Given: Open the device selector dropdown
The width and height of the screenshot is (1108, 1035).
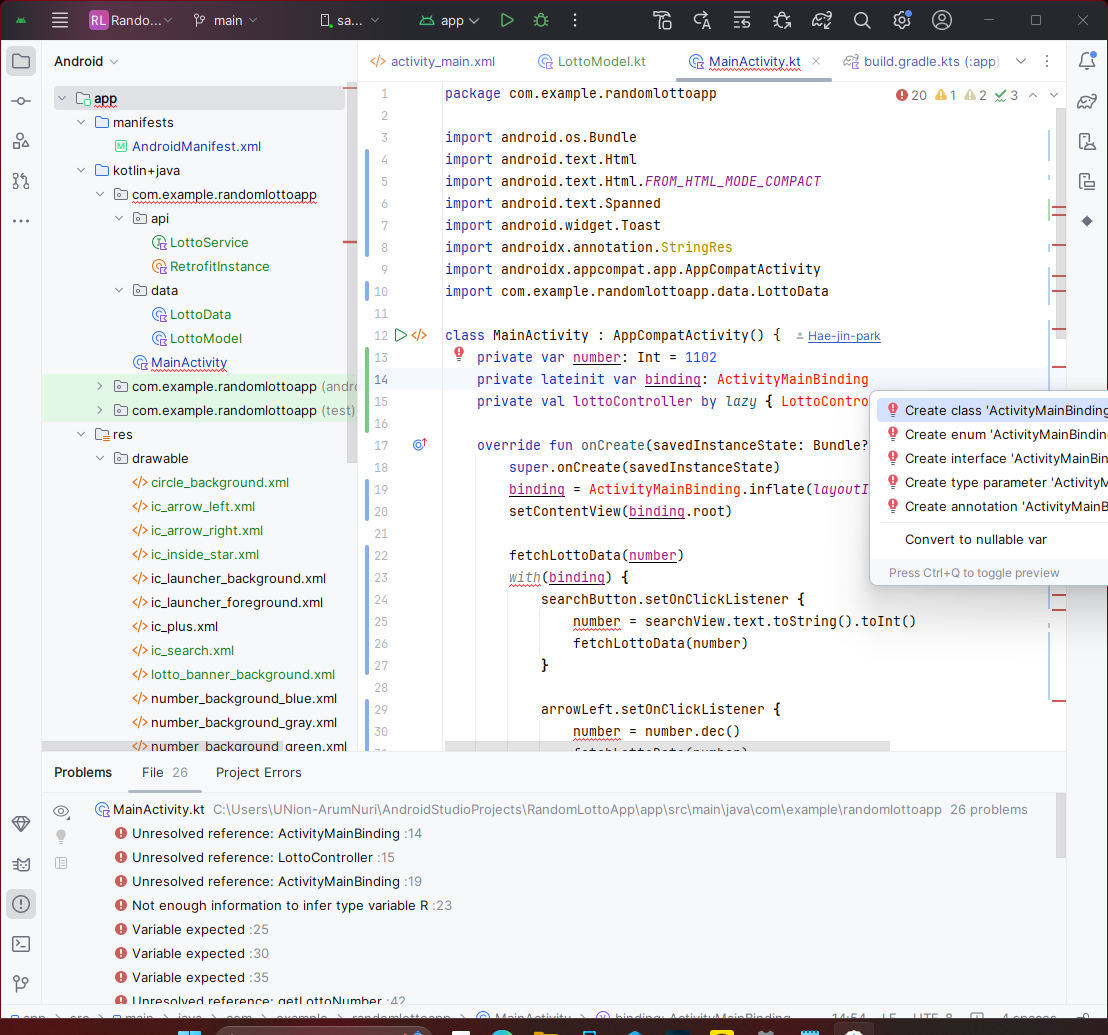Looking at the screenshot, I should pos(350,20).
